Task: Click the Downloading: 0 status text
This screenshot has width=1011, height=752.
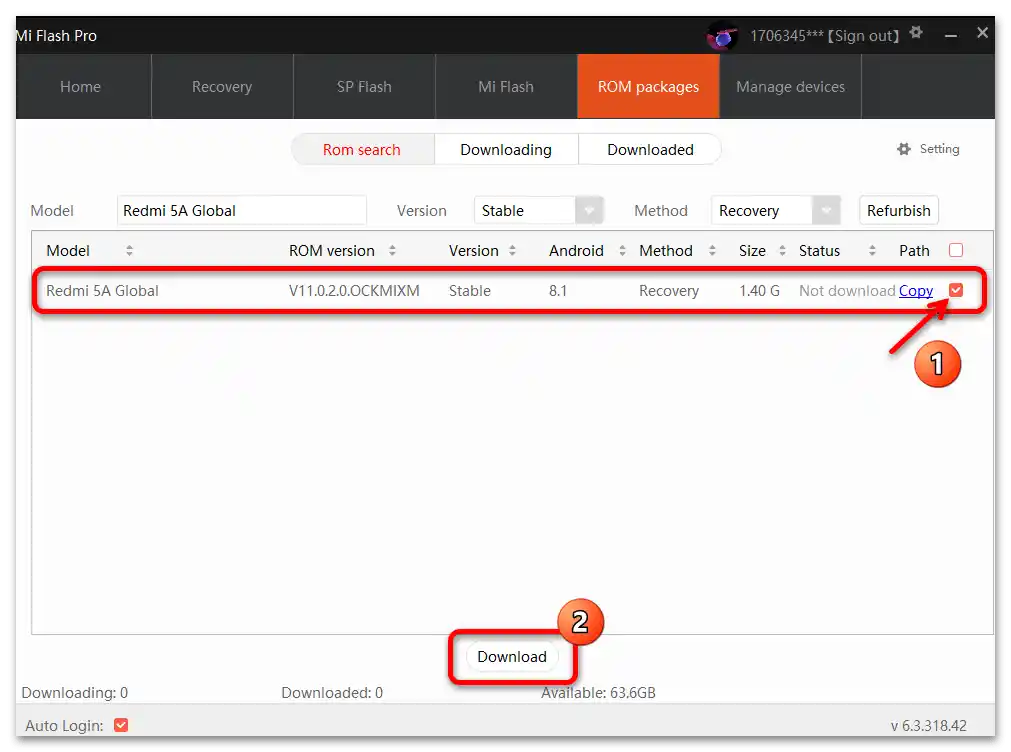Action: tap(75, 693)
